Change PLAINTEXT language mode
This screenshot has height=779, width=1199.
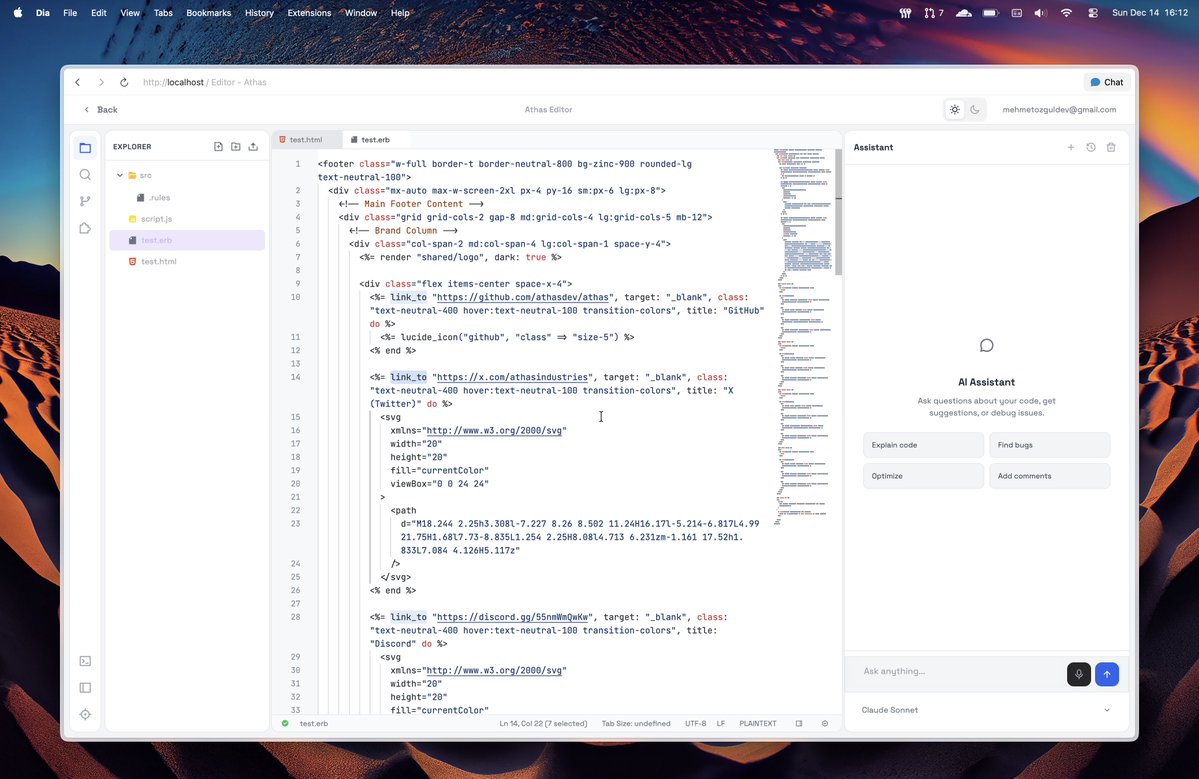(x=757, y=723)
